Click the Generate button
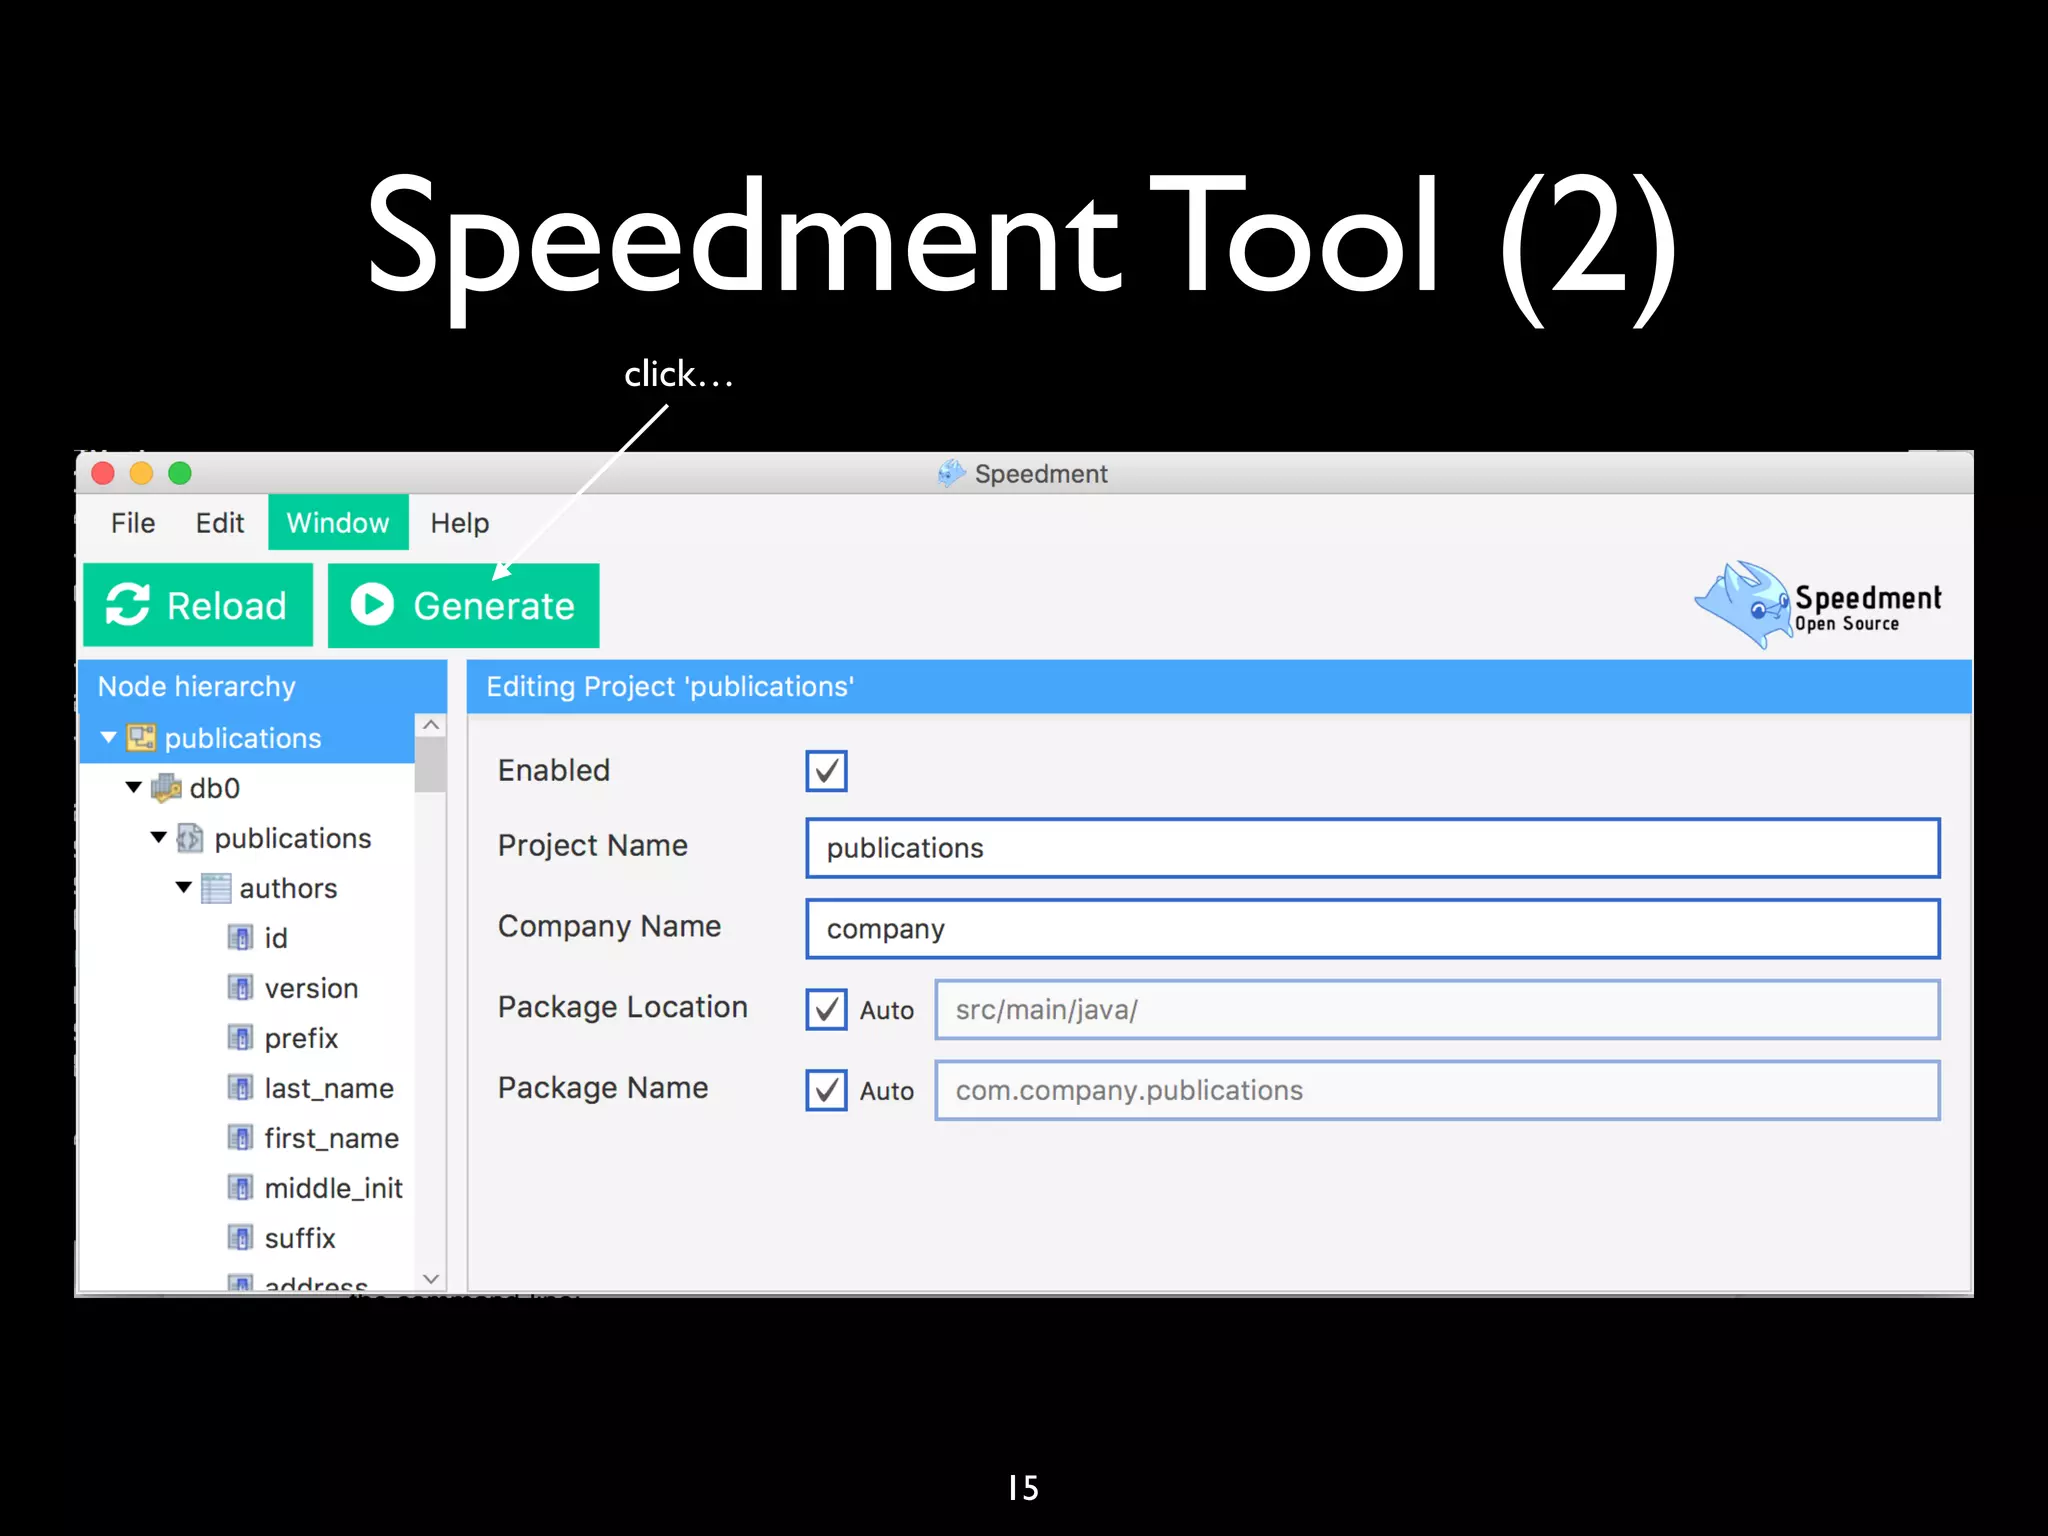The image size is (2048, 1536). point(464,605)
